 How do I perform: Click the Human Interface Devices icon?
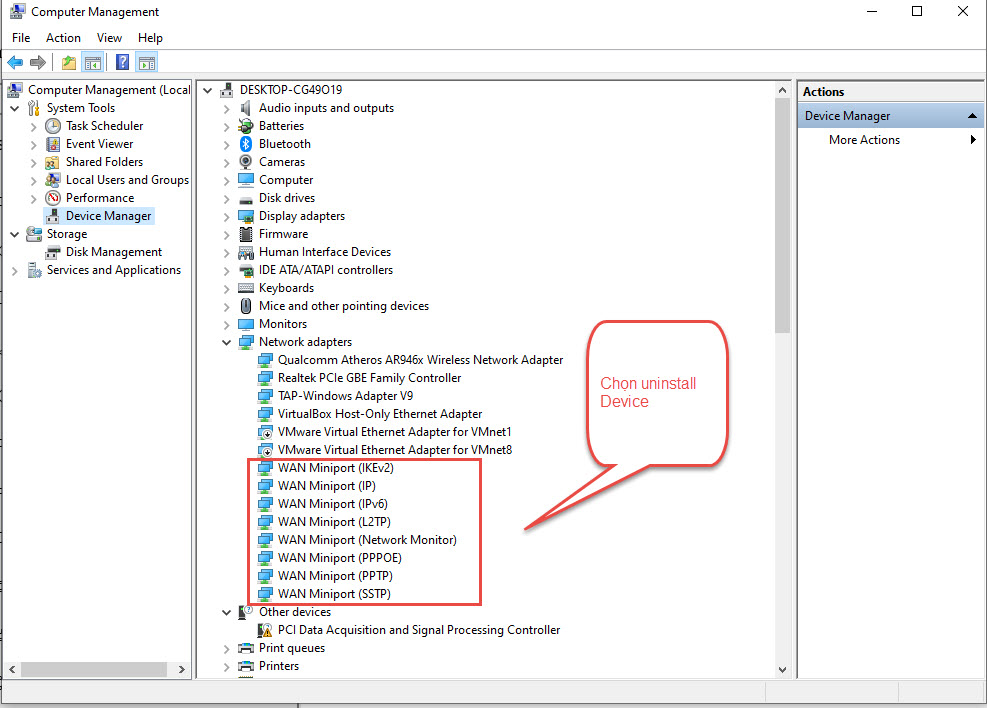coord(246,252)
